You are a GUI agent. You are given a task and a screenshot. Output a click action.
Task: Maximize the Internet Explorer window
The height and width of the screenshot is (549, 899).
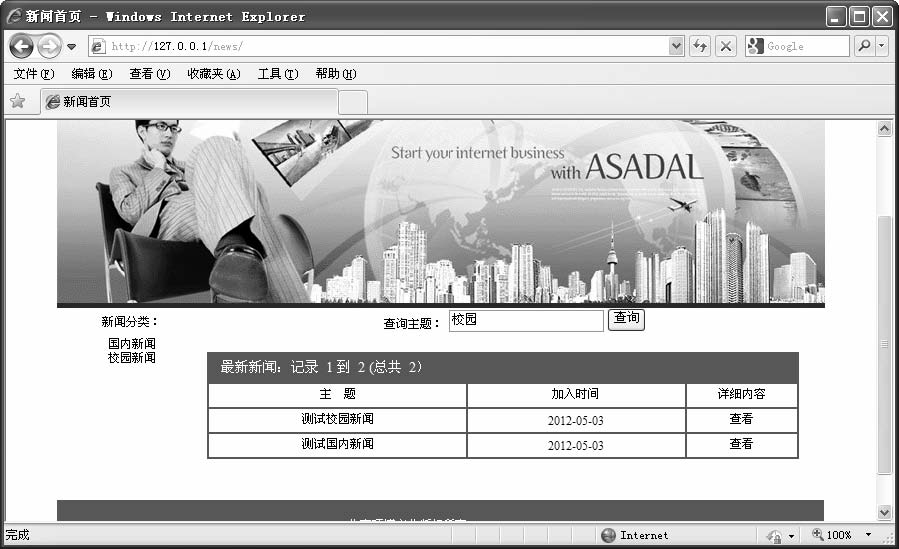coord(859,17)
